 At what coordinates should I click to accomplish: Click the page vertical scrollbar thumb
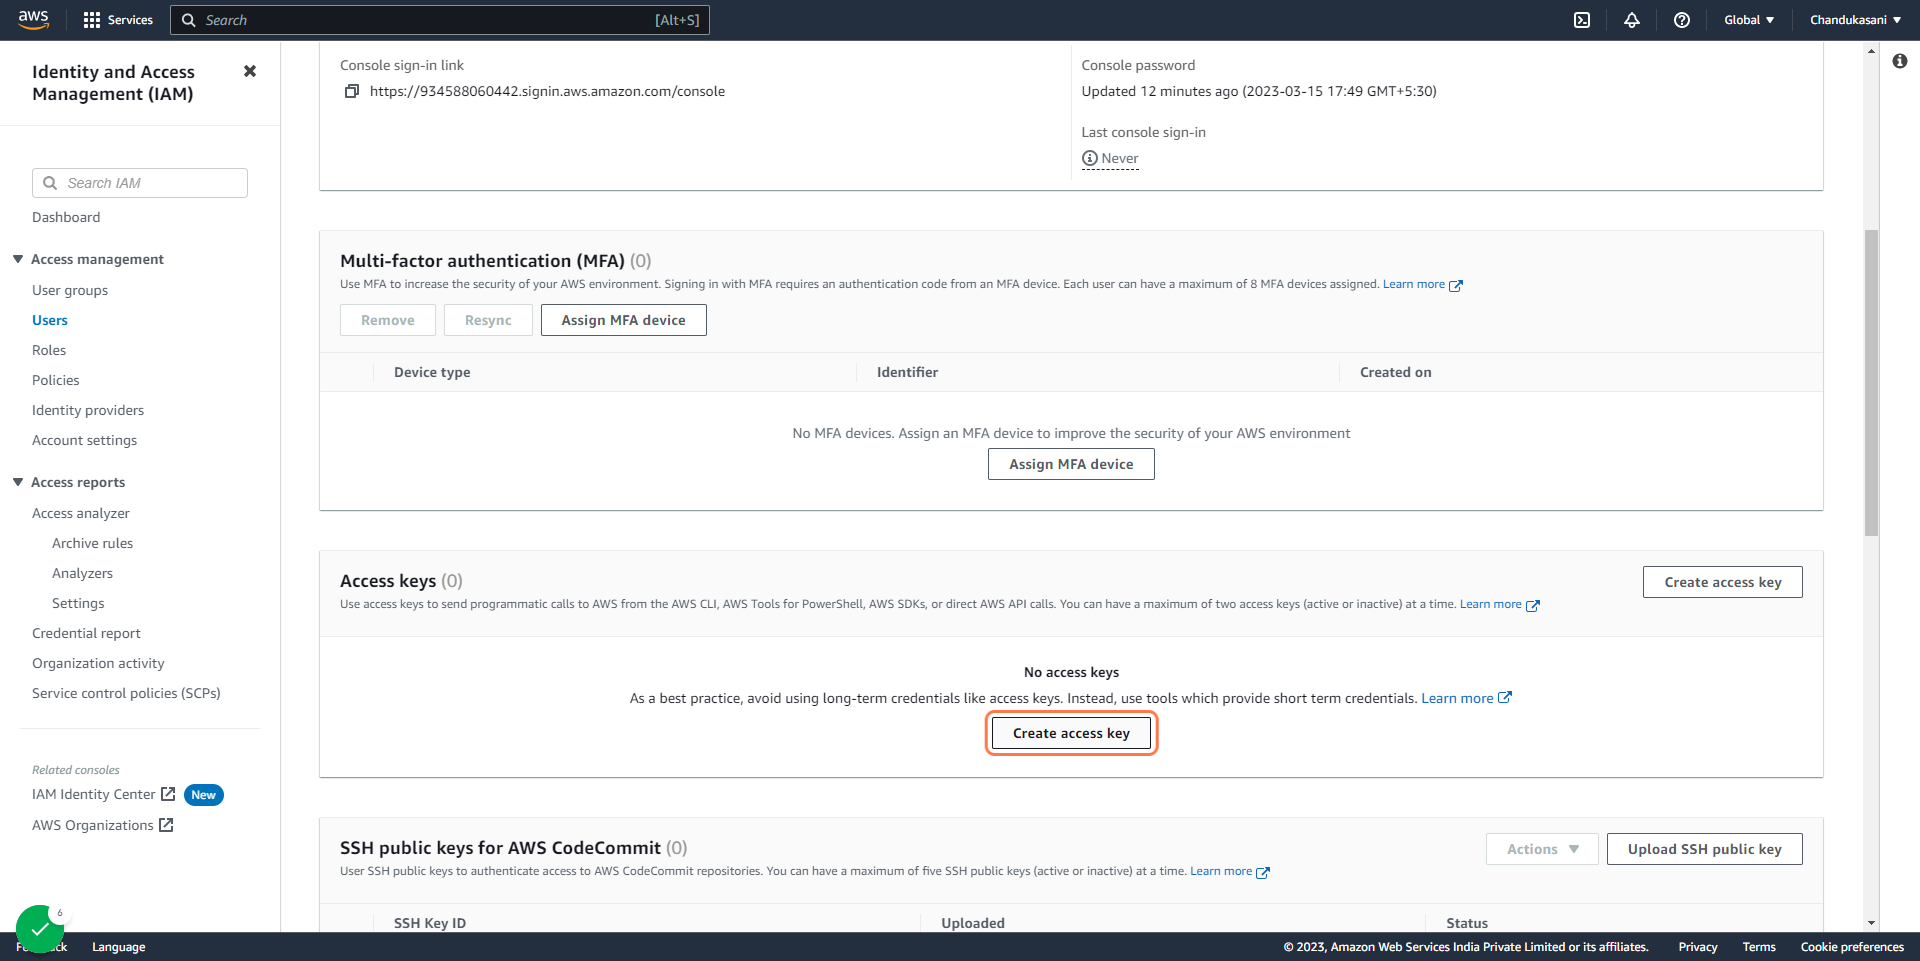(x=1871, y=382)
